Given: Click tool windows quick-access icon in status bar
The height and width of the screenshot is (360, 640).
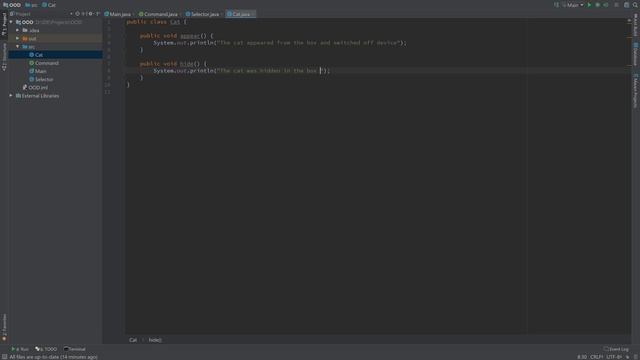Looking at the screenshot, I should (4, 357).
